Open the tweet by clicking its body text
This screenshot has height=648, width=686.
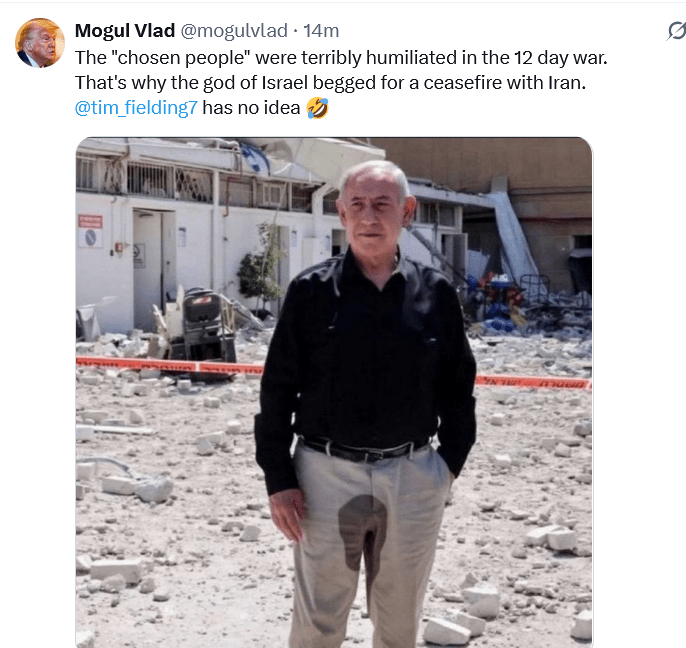click(x=341, y=70)
